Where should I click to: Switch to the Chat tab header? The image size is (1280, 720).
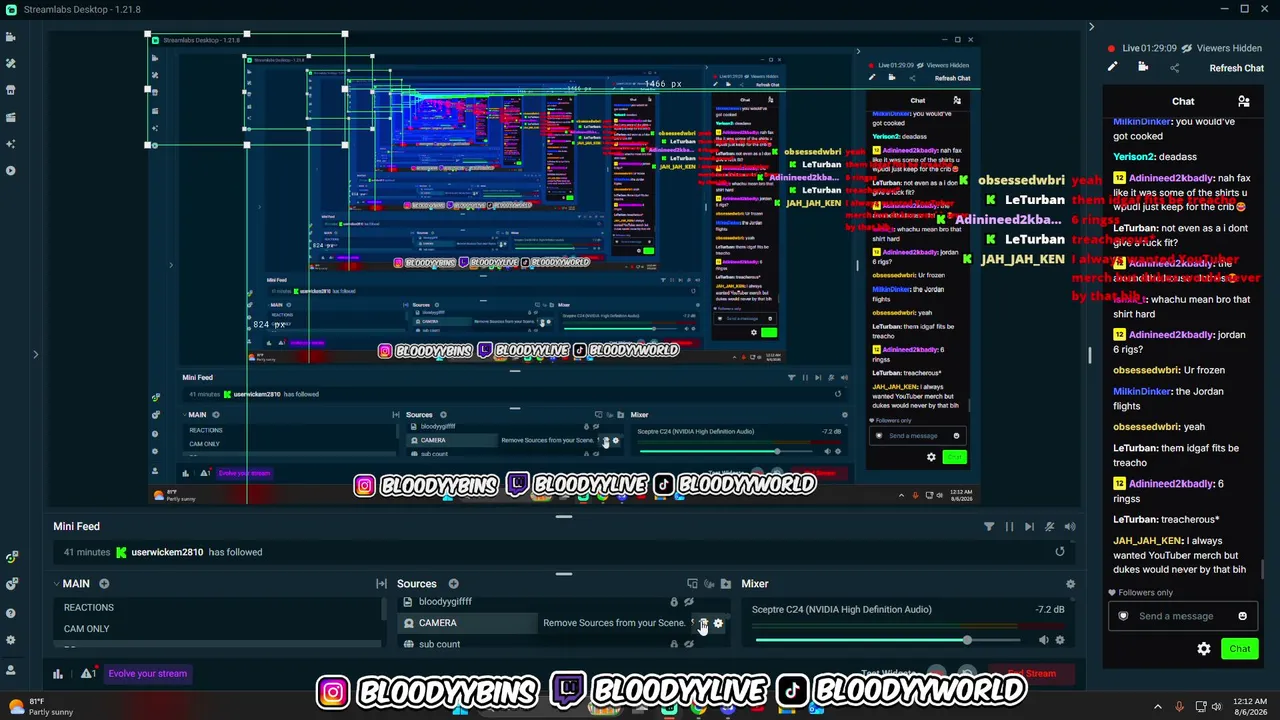click(x=1183, y=101)
